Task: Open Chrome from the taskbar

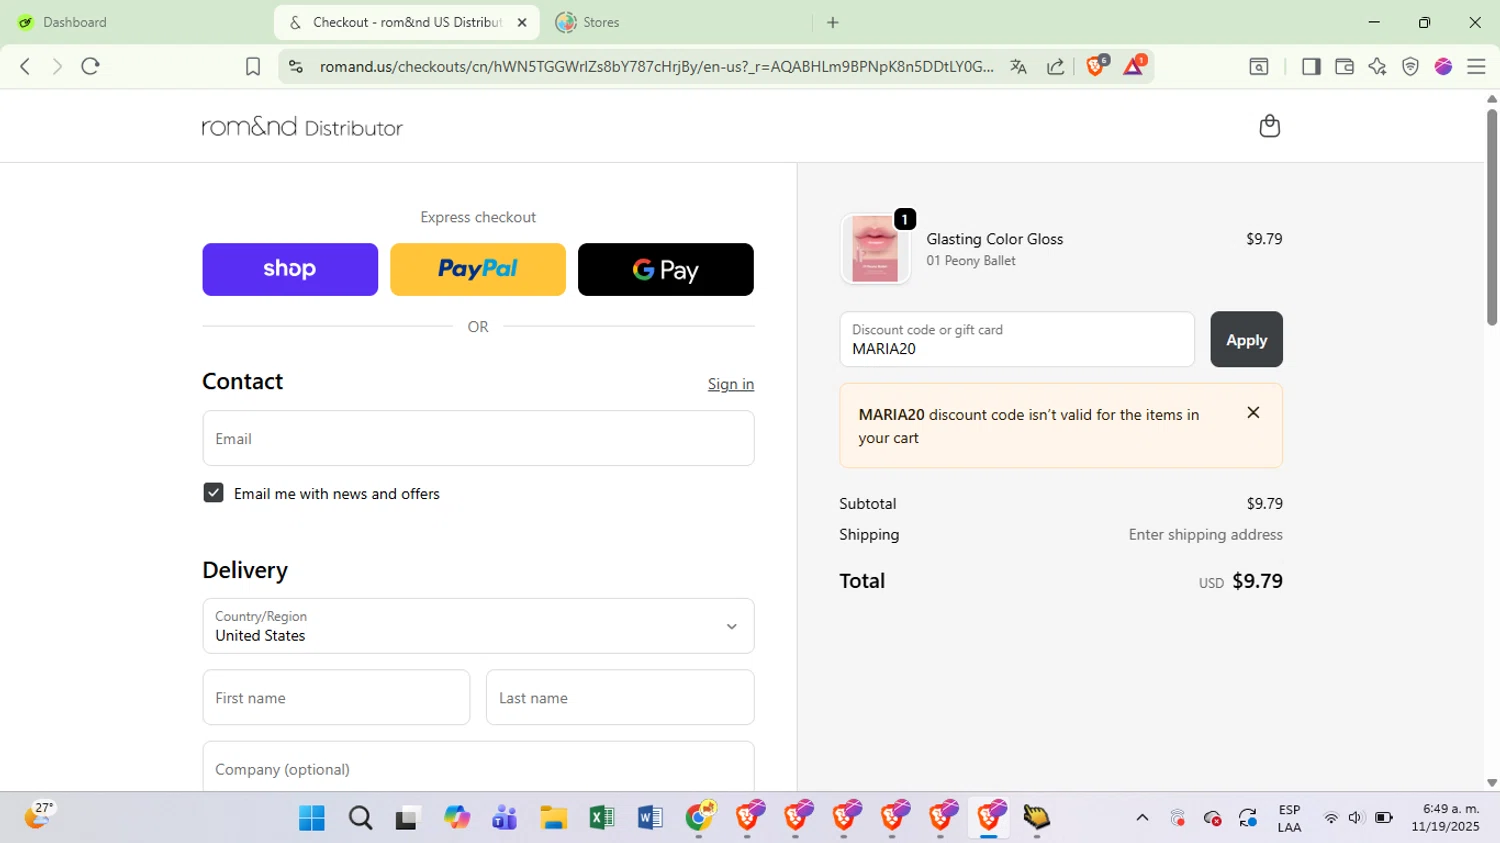Action: [700, 818]
